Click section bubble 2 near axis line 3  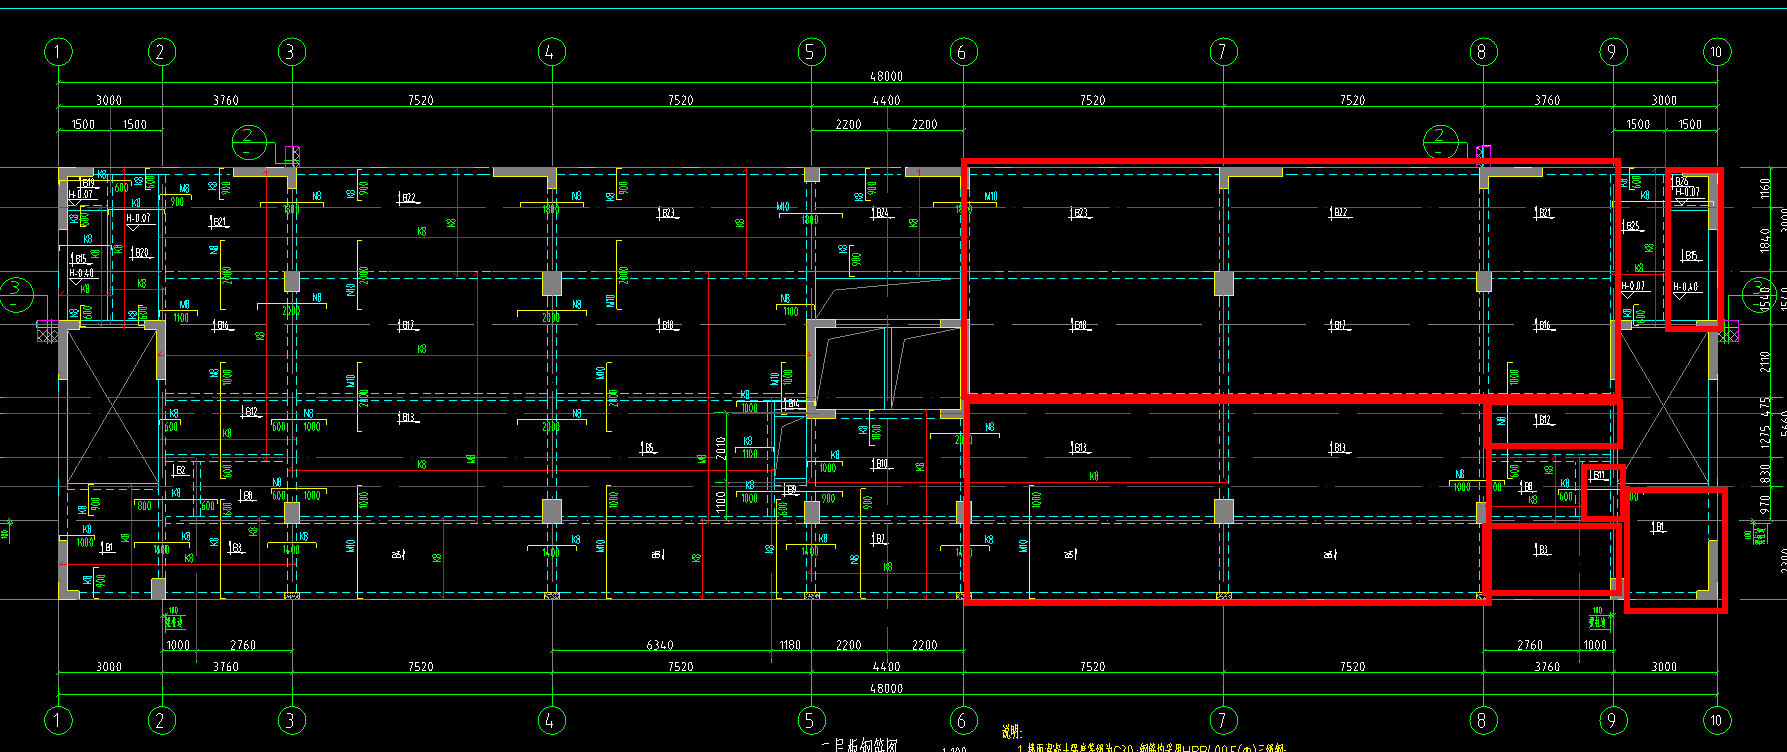point(249,140)
